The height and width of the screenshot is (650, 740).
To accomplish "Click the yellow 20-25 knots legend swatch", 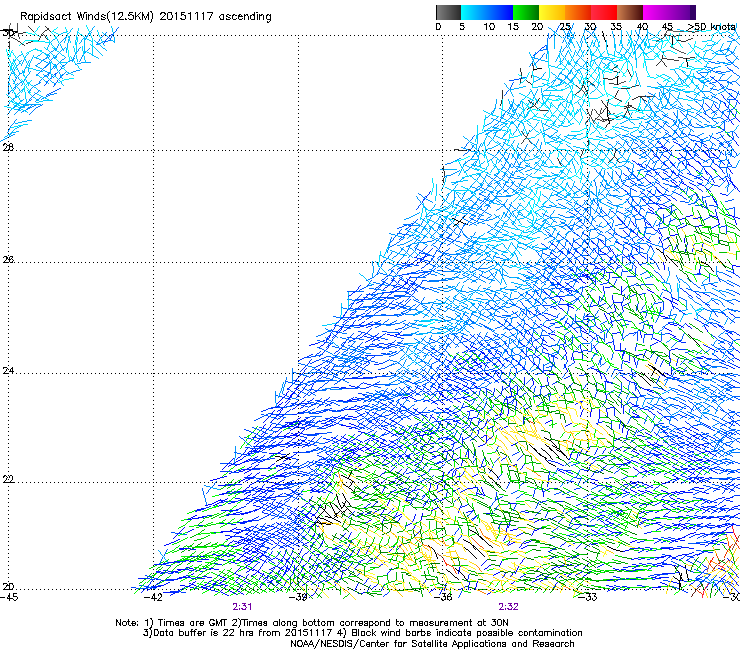I will click(552, 12).
